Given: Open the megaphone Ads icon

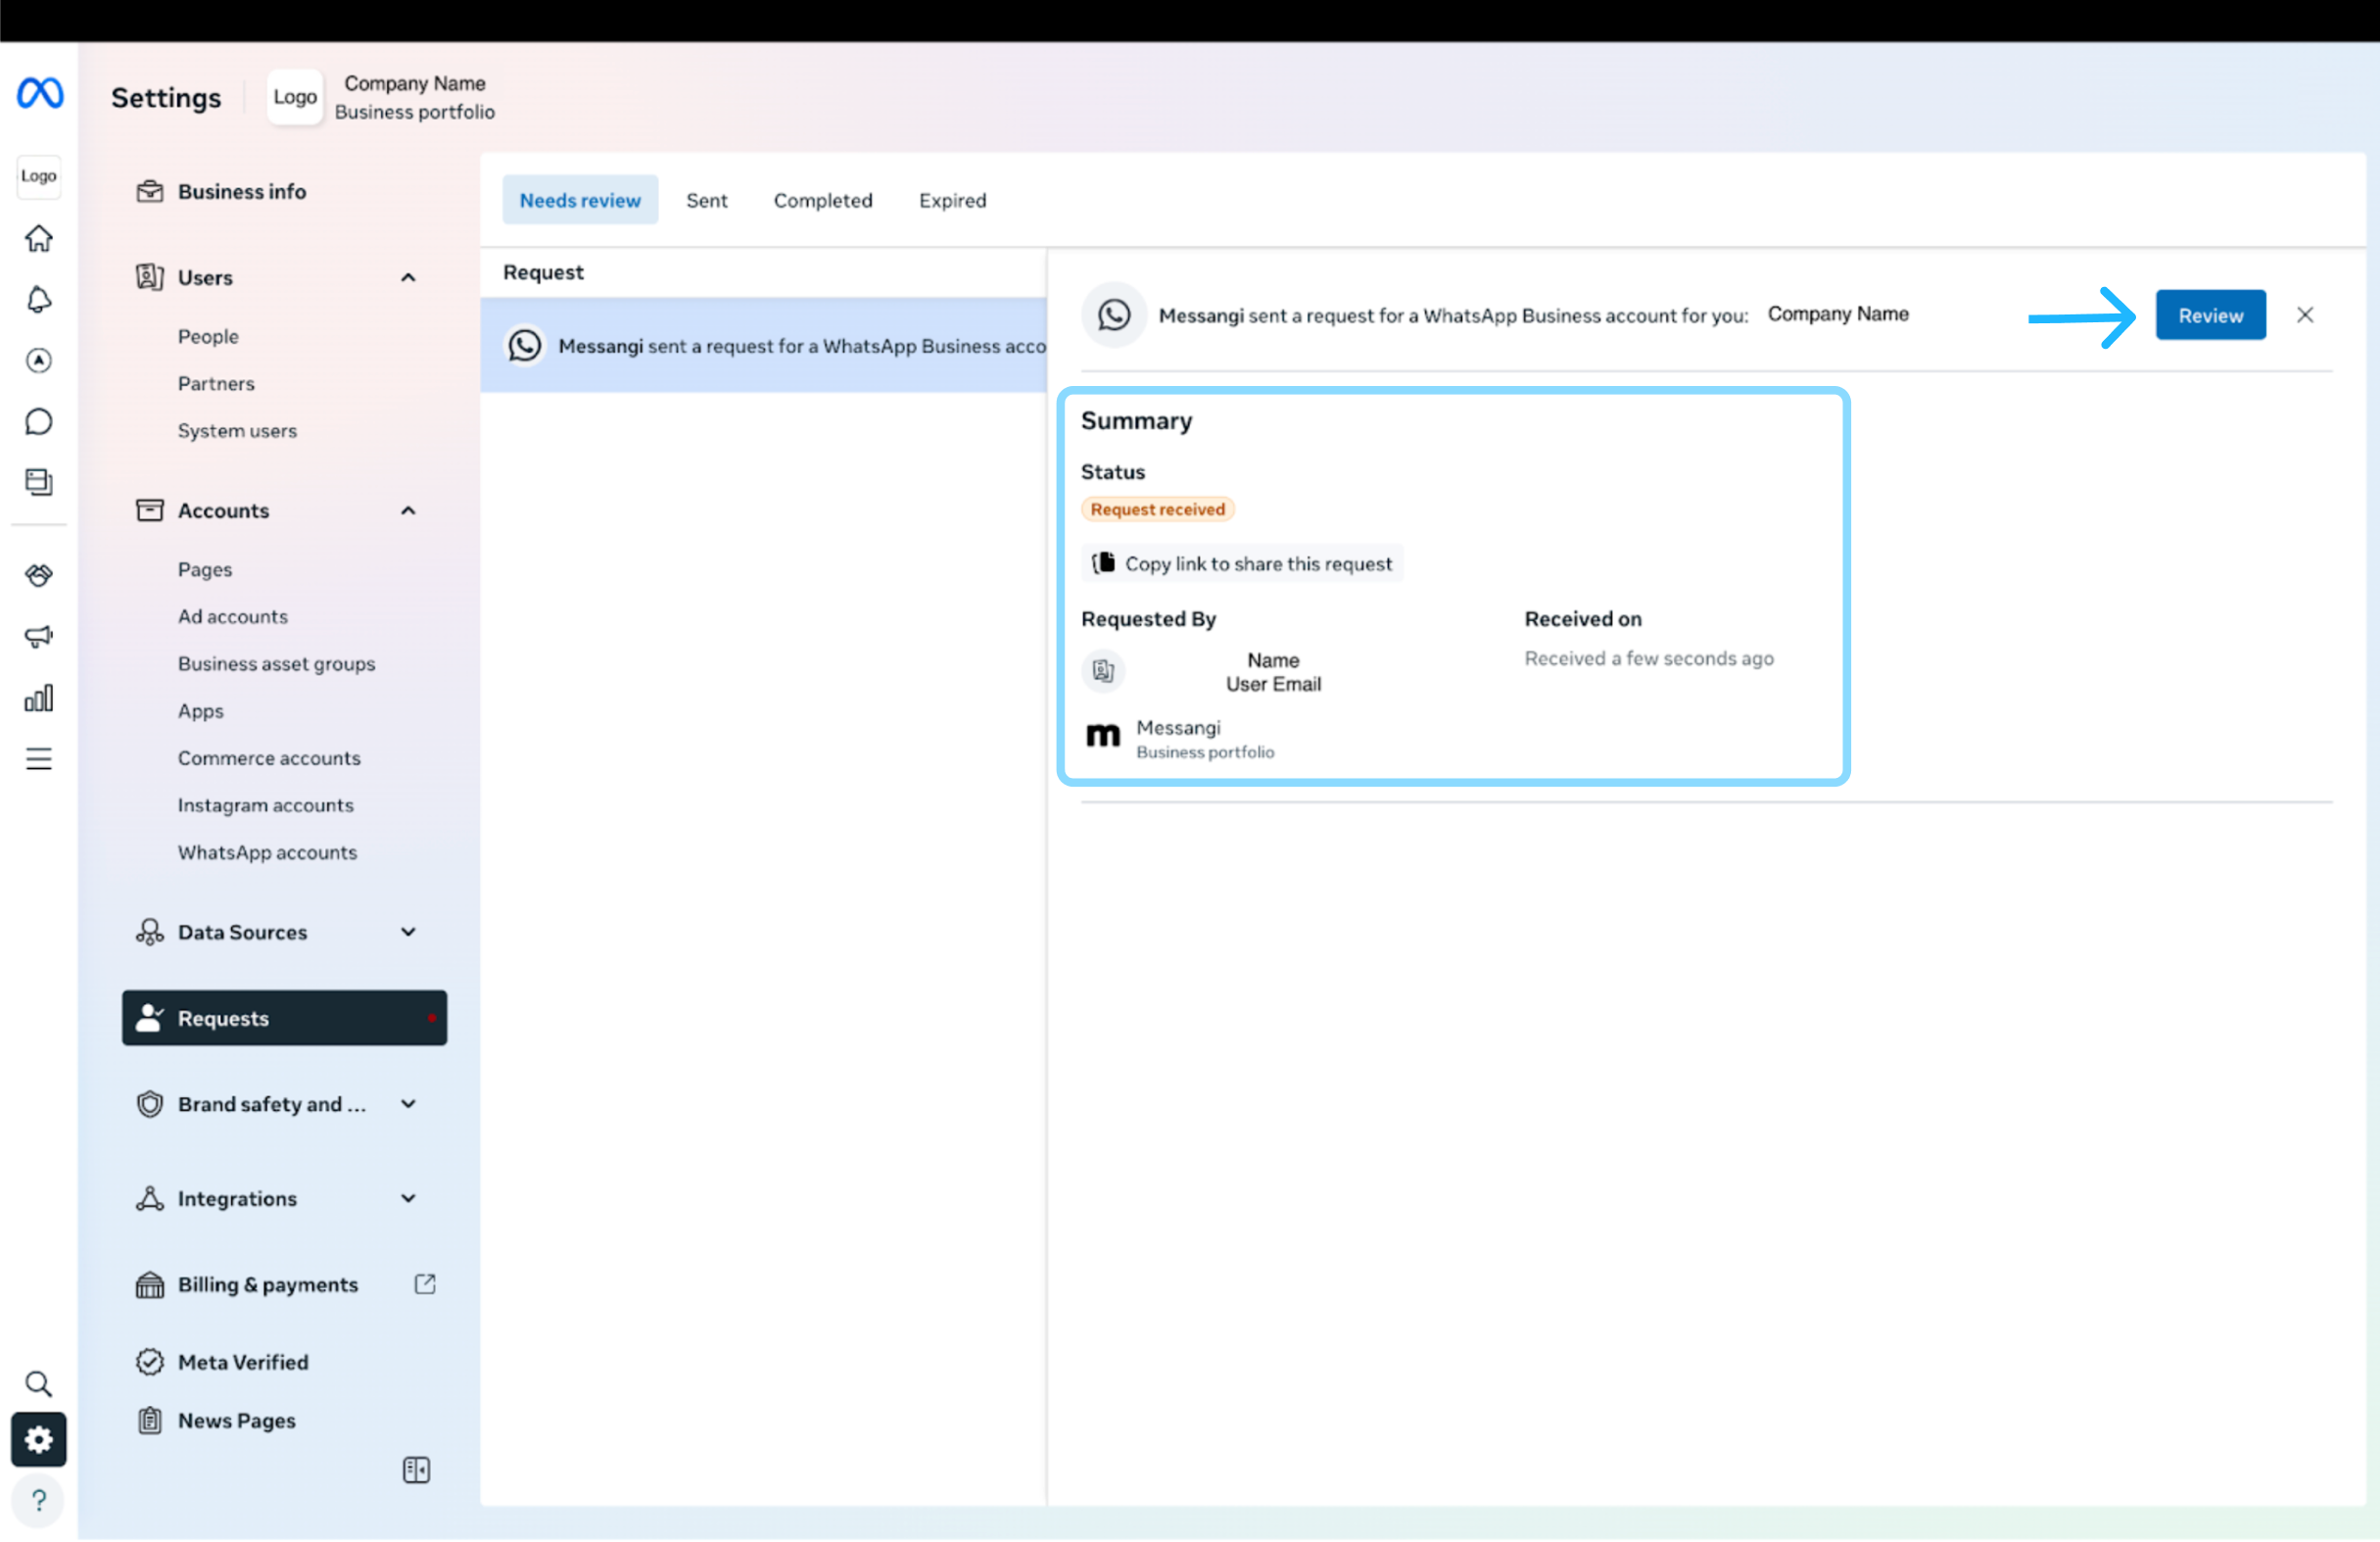Looking at the screenshot, I should click(x=38, y=636).
